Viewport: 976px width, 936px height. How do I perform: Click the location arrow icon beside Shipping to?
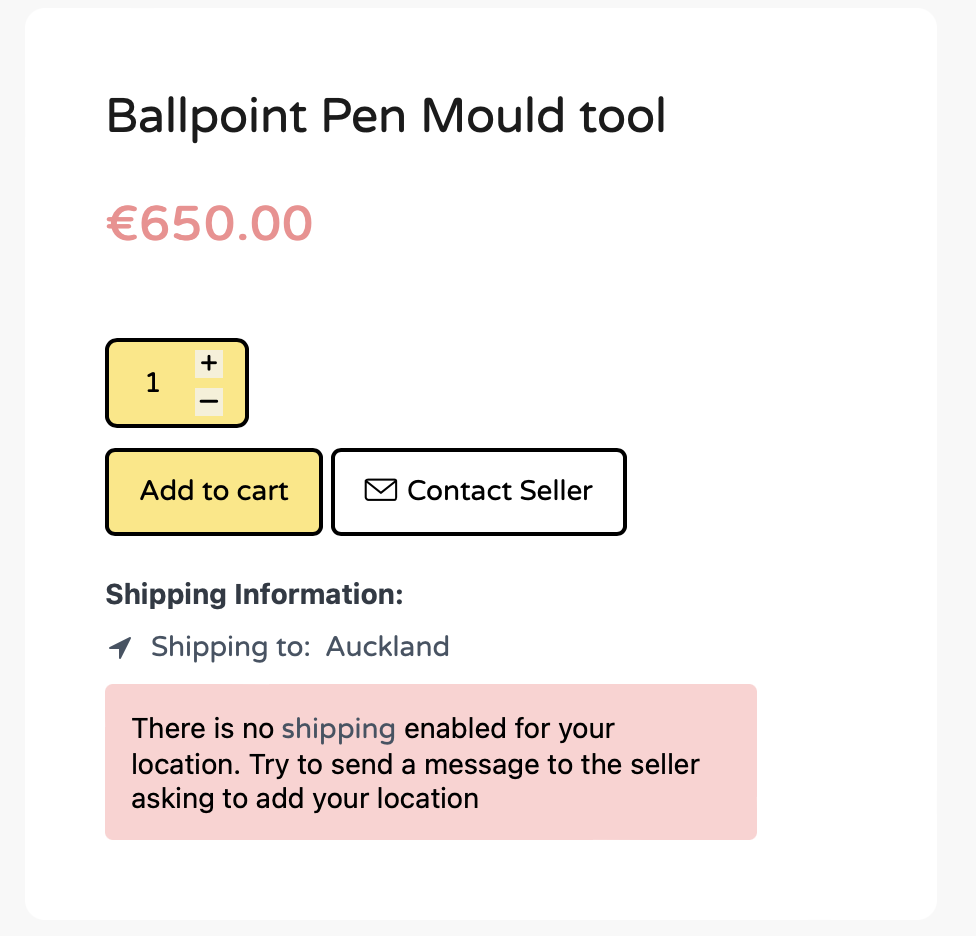(x=120, y=648)
